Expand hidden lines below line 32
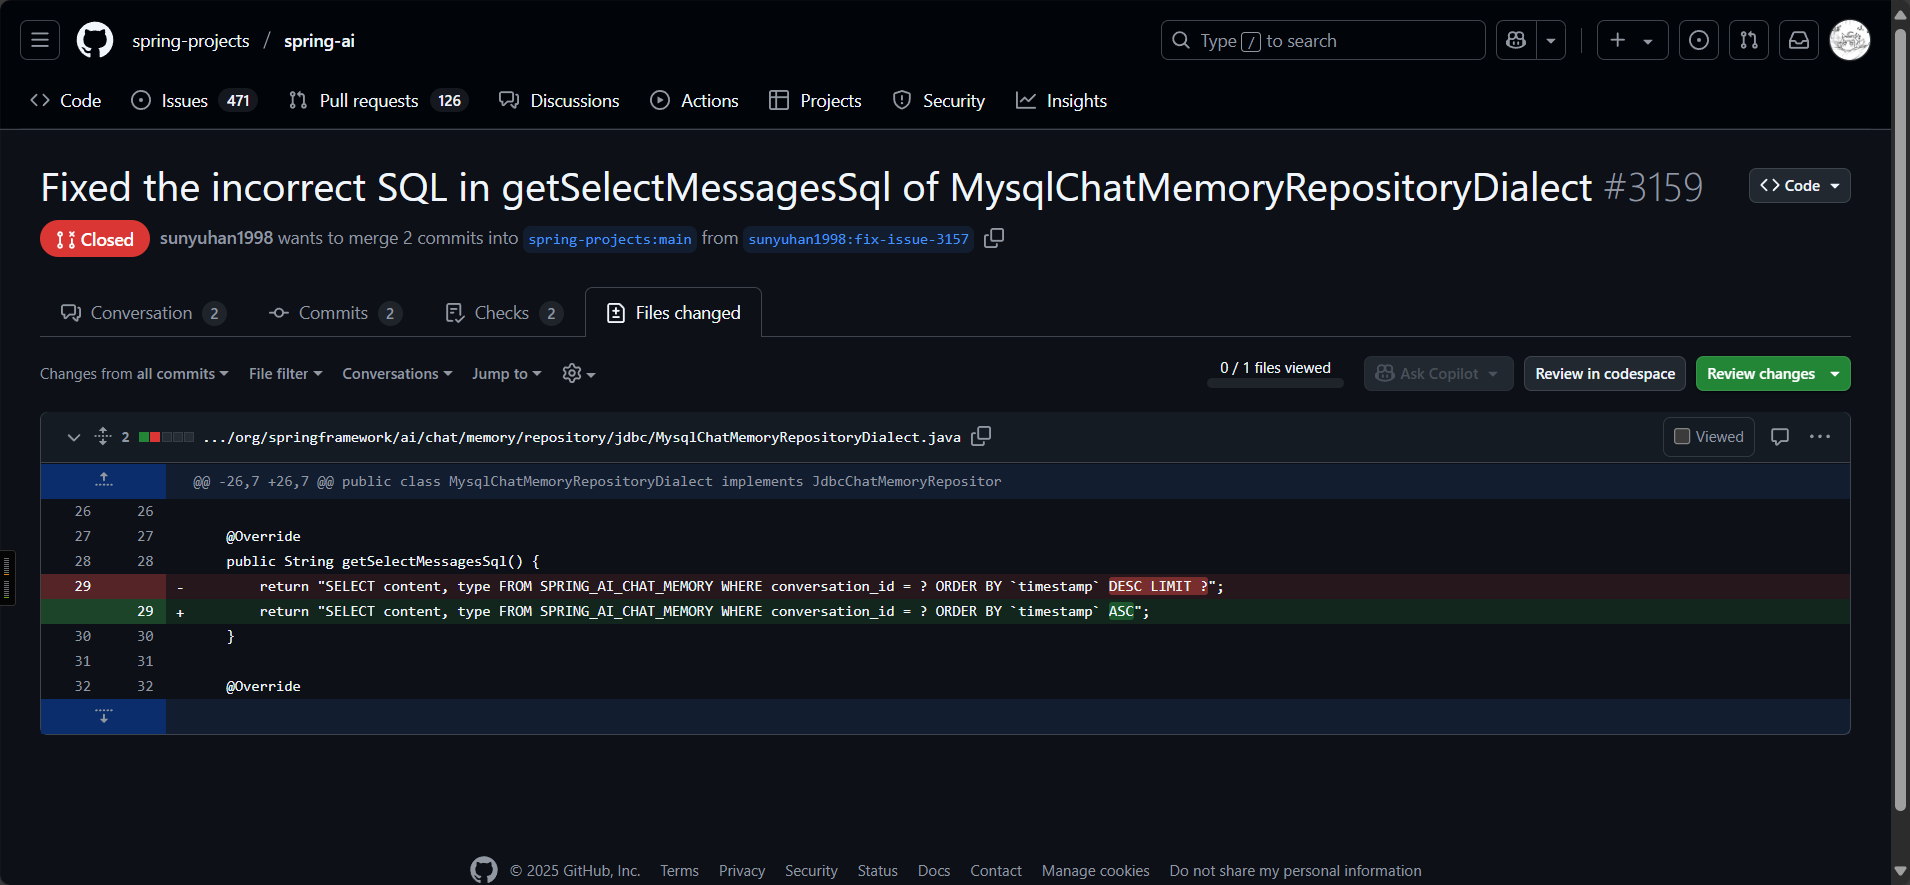Screen dimensions: 1910x885 103,716
